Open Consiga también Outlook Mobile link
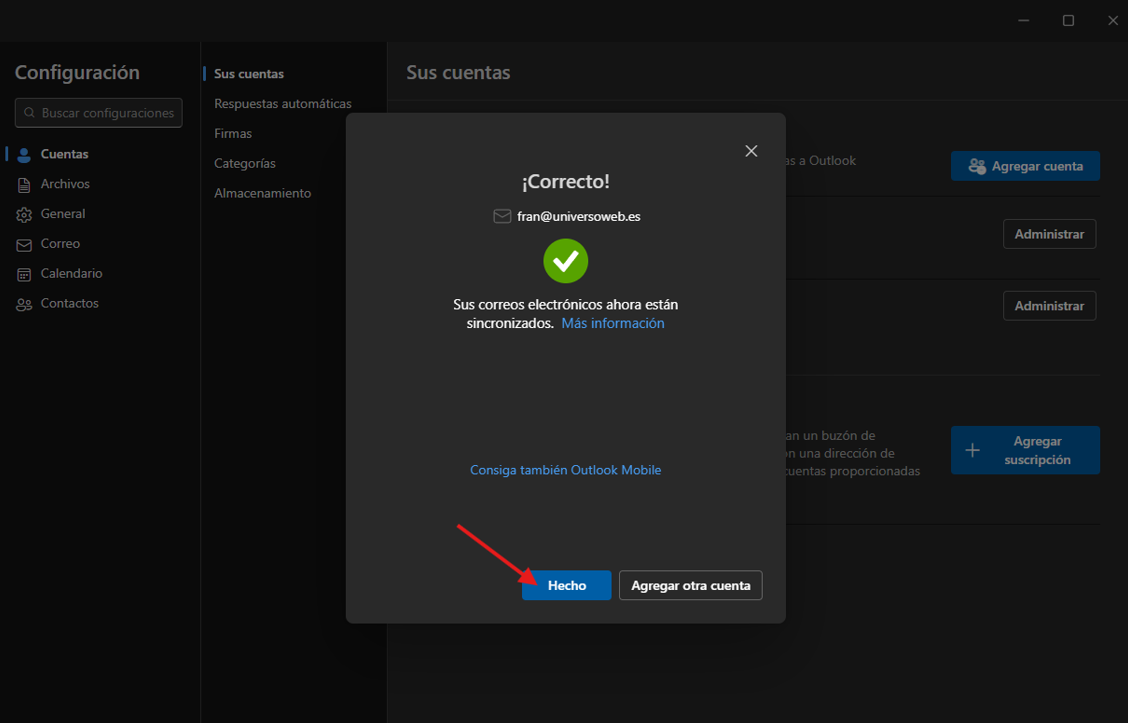The width and height of the screenshot is (1128, 723). tap(565, 470)
